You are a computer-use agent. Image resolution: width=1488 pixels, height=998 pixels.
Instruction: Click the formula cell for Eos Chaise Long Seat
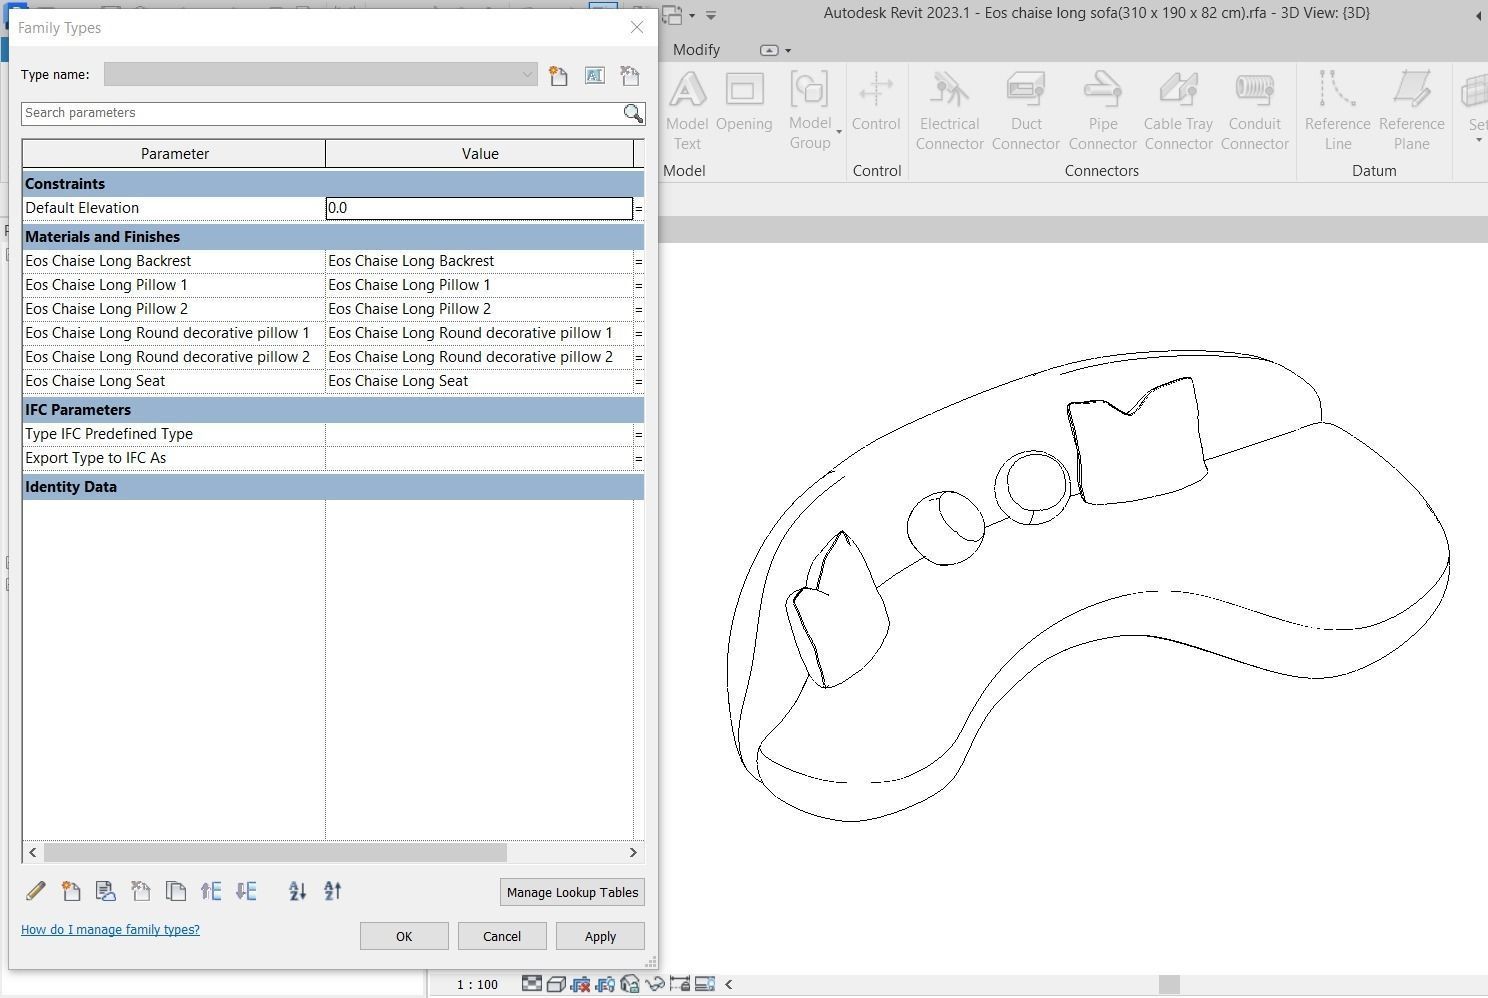(x=639, y=381)
